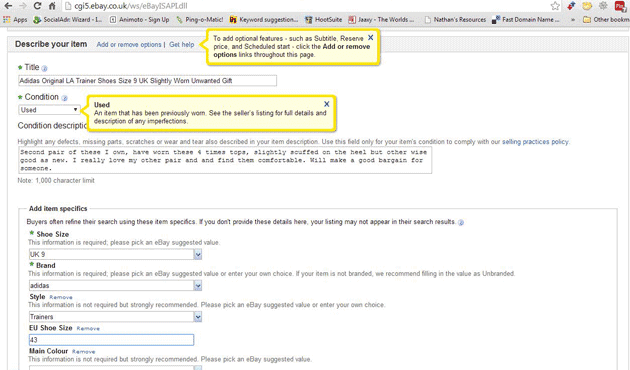Open SocialAdr Wizard bookmark

[x=68, y=19]
